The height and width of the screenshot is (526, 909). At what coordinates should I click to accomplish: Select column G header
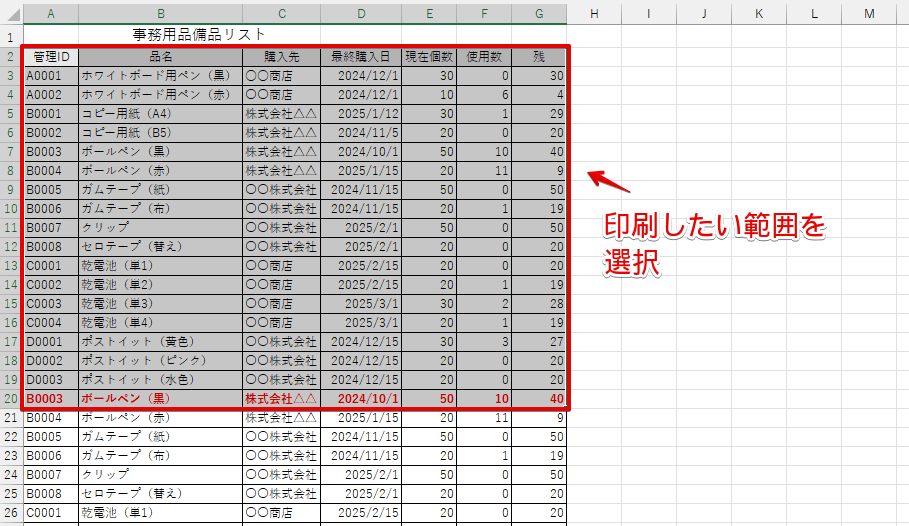tap(539, 13)
